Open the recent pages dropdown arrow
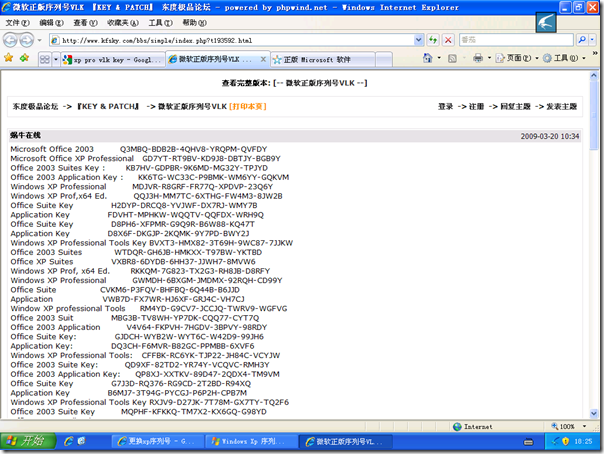Screen dimensions: 604x454 coord(39,40)
